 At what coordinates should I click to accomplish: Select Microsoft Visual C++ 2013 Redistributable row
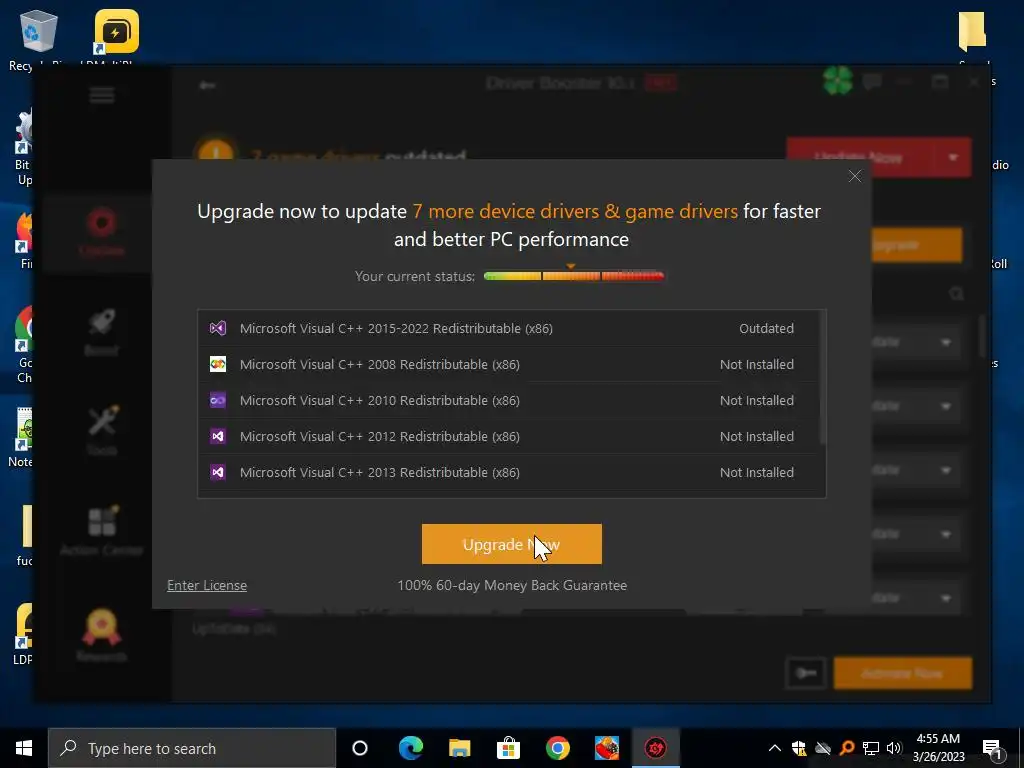coord(509,472)
